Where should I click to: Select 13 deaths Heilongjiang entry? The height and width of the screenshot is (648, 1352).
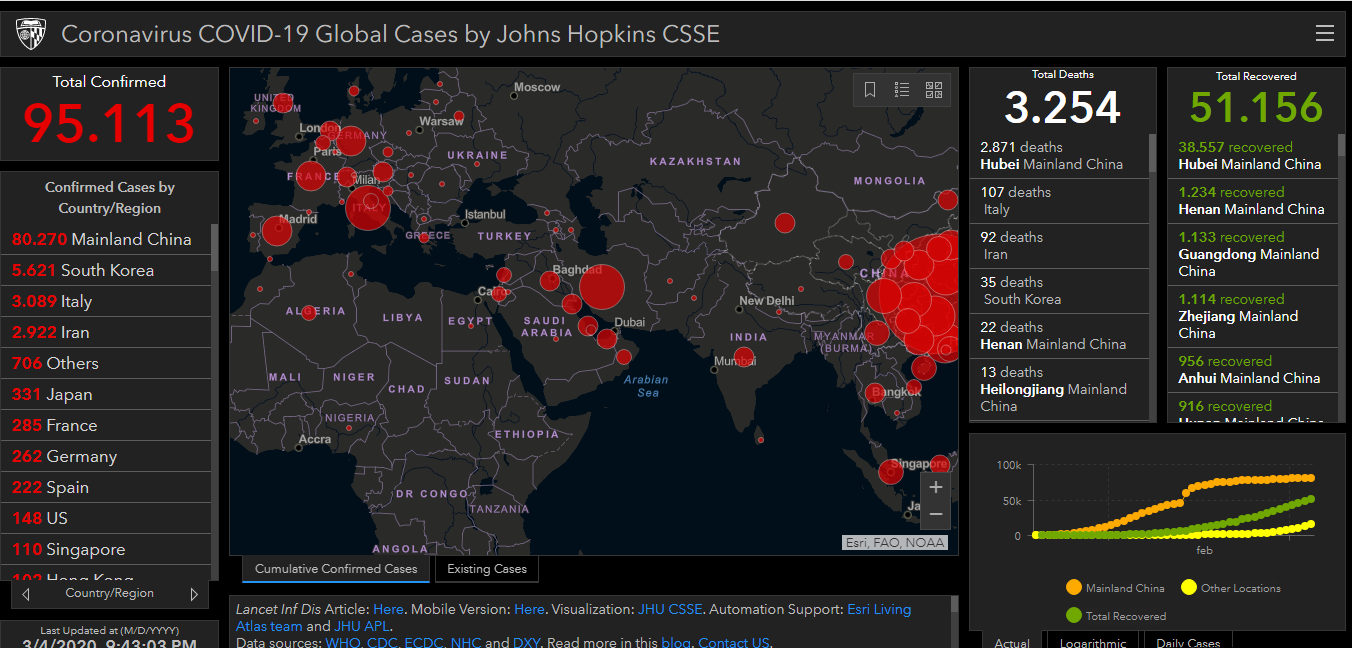[1059, 390]
